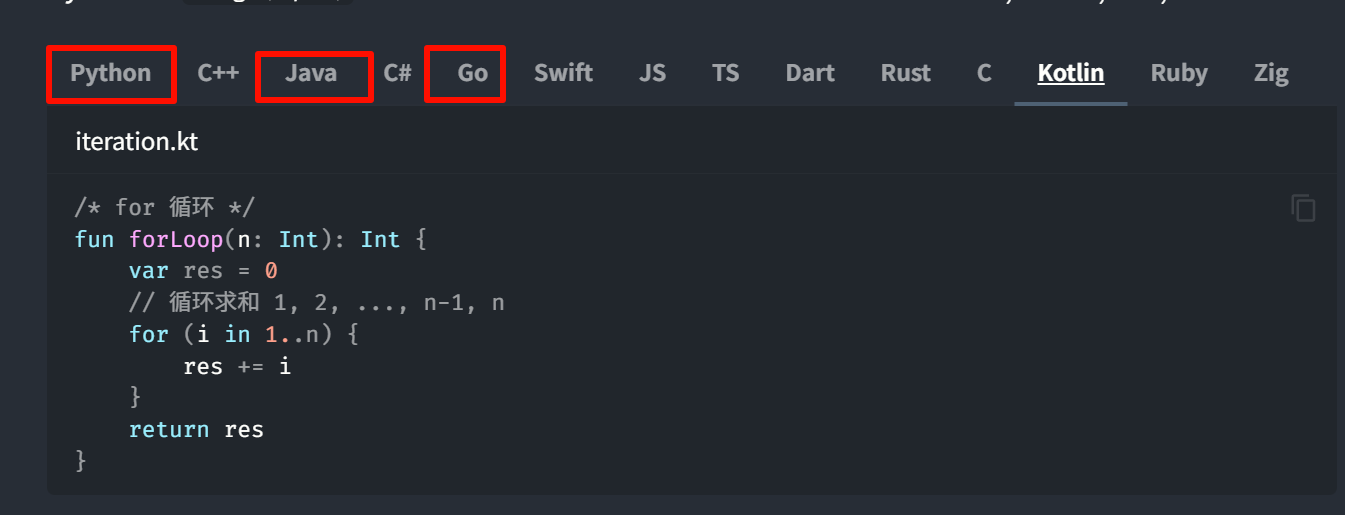Open the Ruby tab

coord(1179,73)
